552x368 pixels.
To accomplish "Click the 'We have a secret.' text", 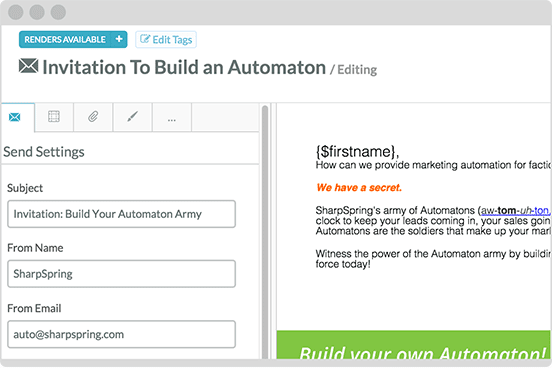I will [x=359, y=188].
